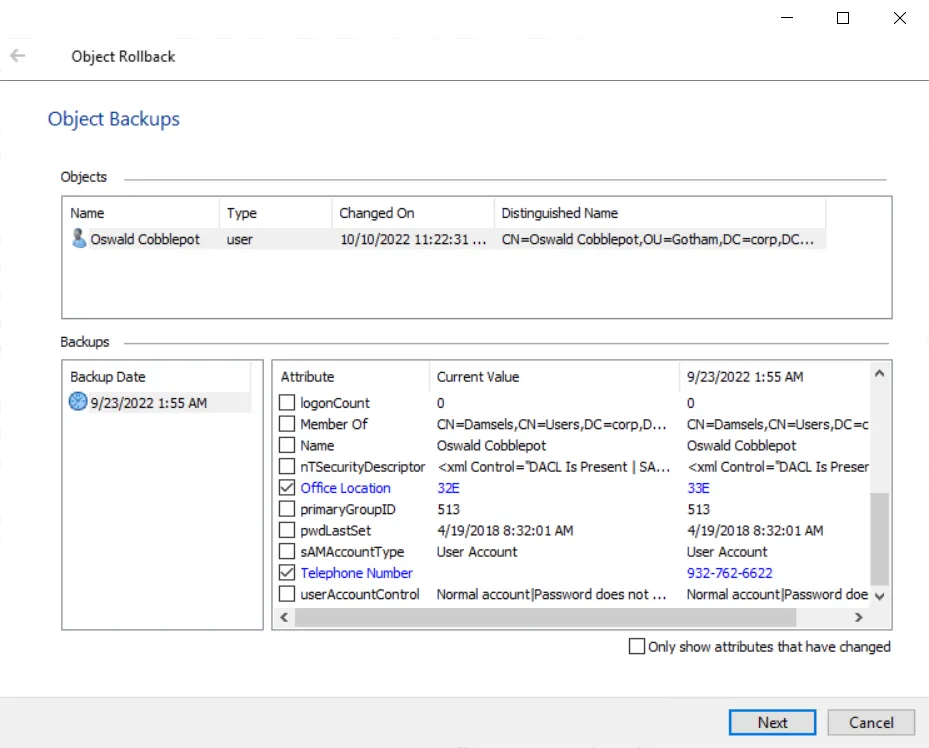Click the 9/23/2022 1:55 AM column header
The image size is (929, 748).
click(x=774, y=377)
